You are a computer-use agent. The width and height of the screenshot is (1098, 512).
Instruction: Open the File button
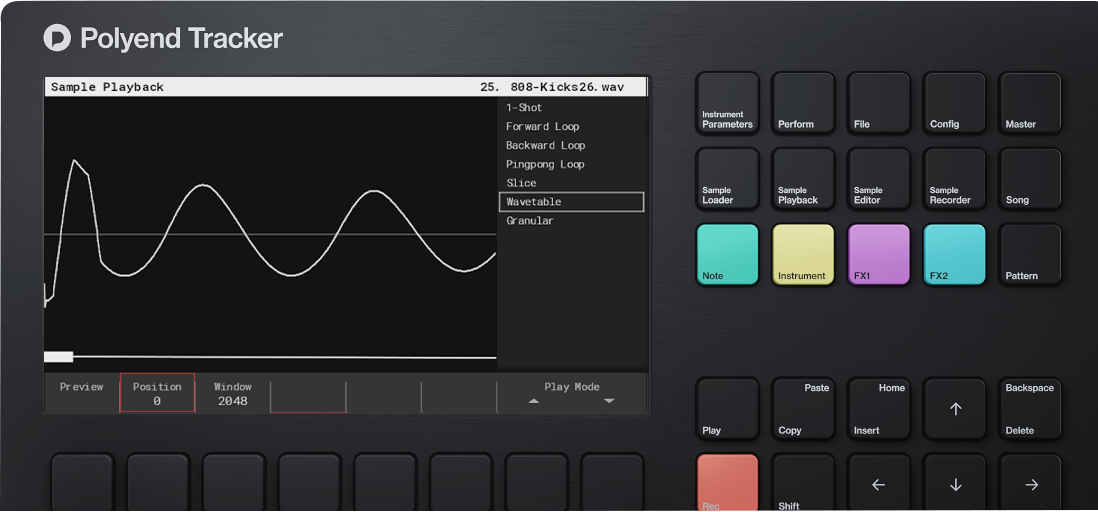coord(879,103)
